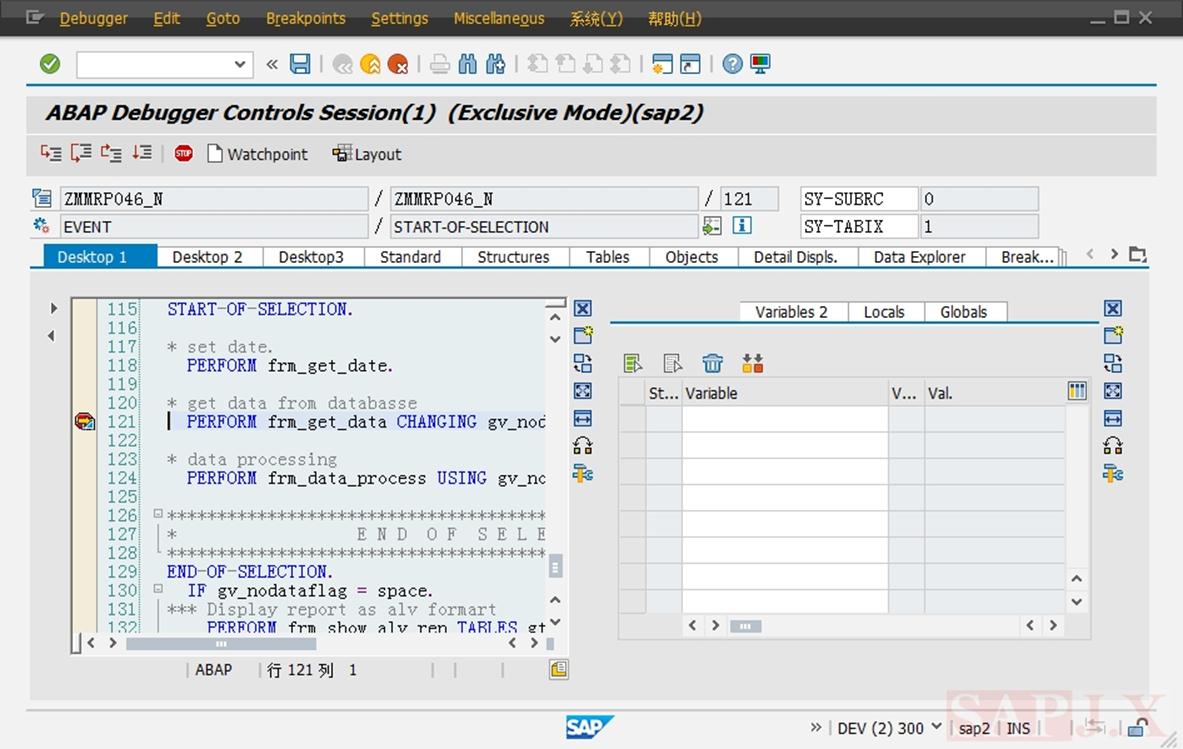Click the source panel services headset icon
Viewport: 1183px width, 749px height.
pos(582,446)
